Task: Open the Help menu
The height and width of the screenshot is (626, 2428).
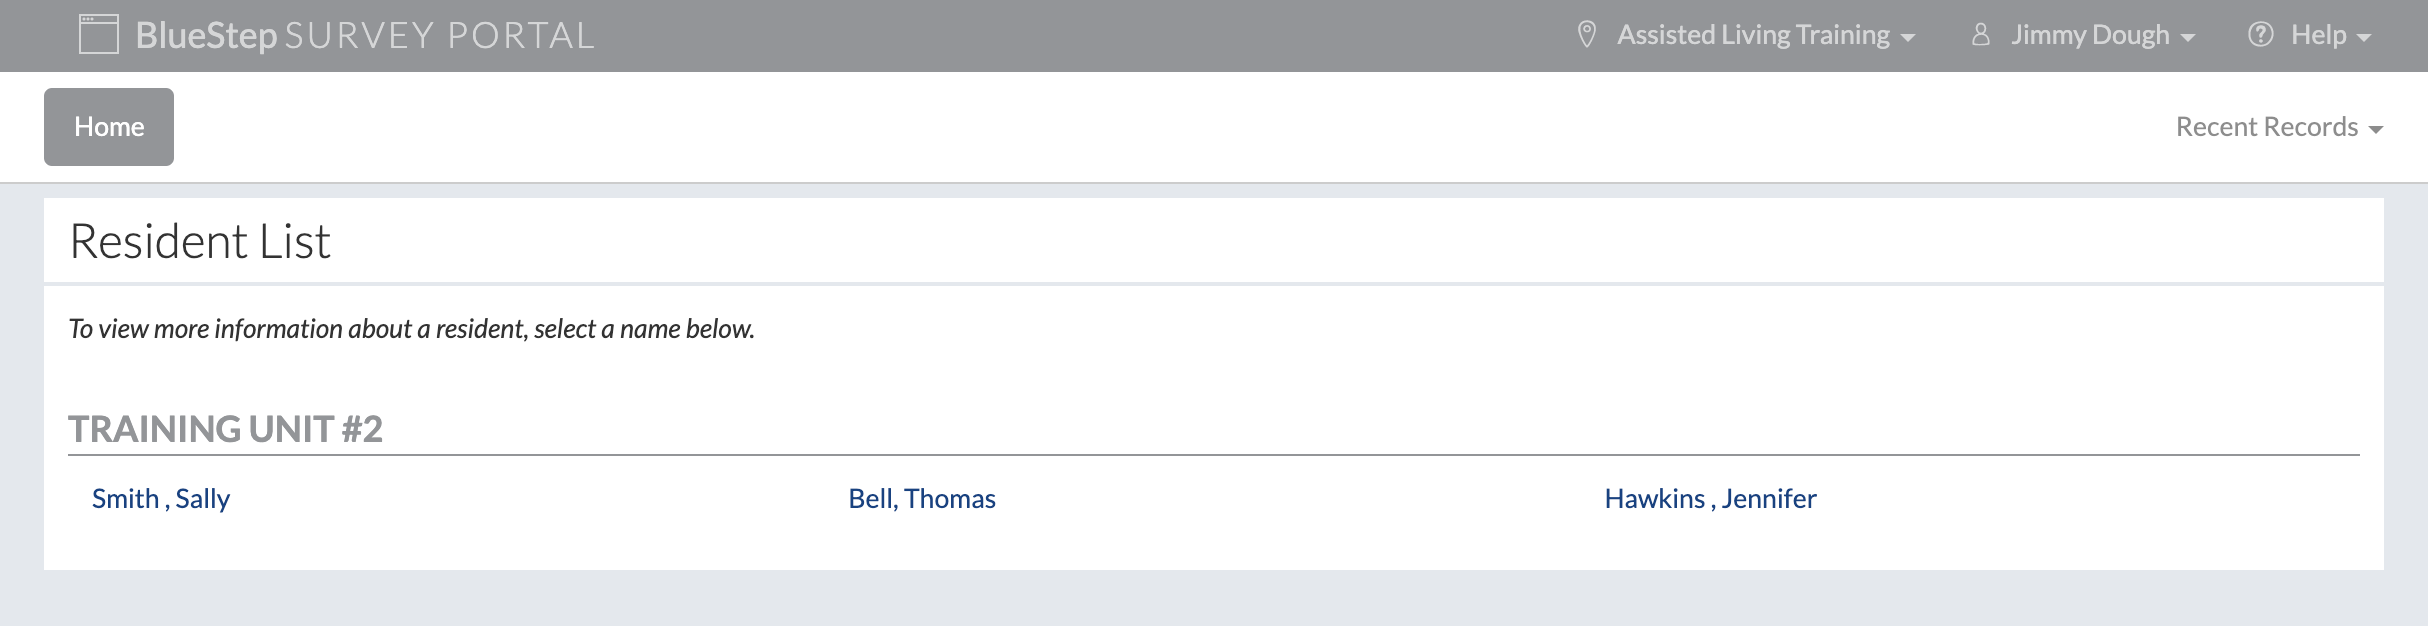Action: [x=2310, y=35]
